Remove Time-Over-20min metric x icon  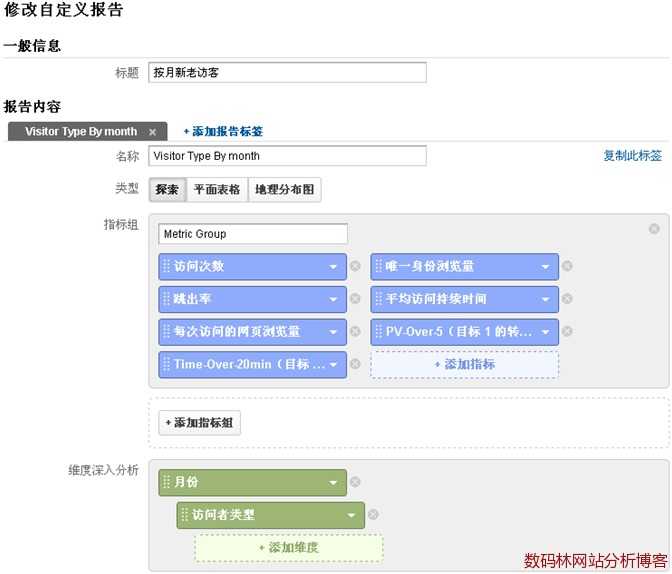[x=355, y=364]
